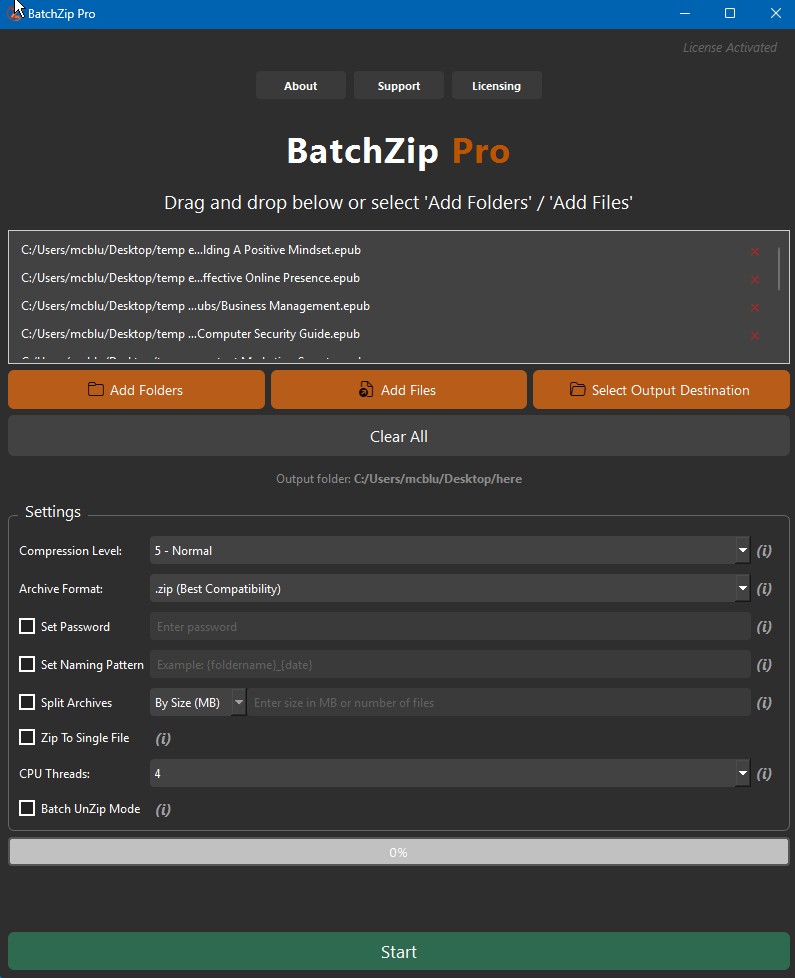Click the file list scrollbar

(x=779, y=268)
